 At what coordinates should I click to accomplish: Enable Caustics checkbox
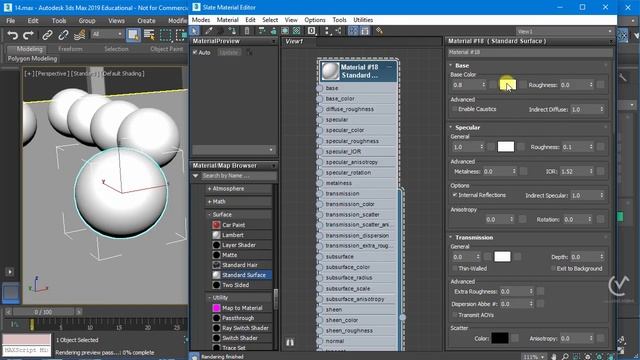pos(454,109)
